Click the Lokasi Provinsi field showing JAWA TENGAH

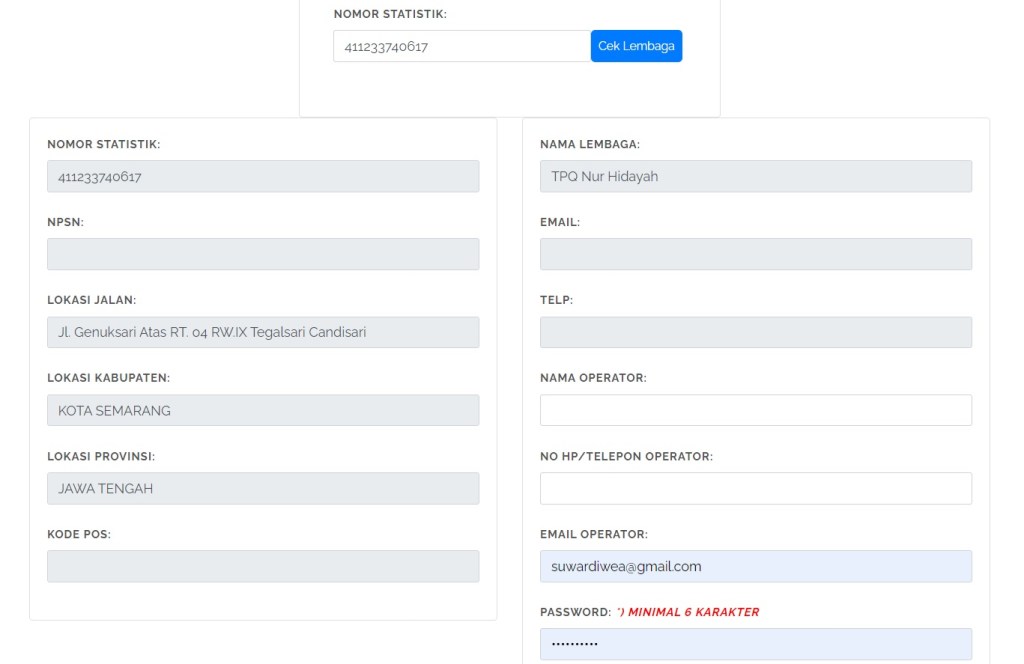point(262,488)
